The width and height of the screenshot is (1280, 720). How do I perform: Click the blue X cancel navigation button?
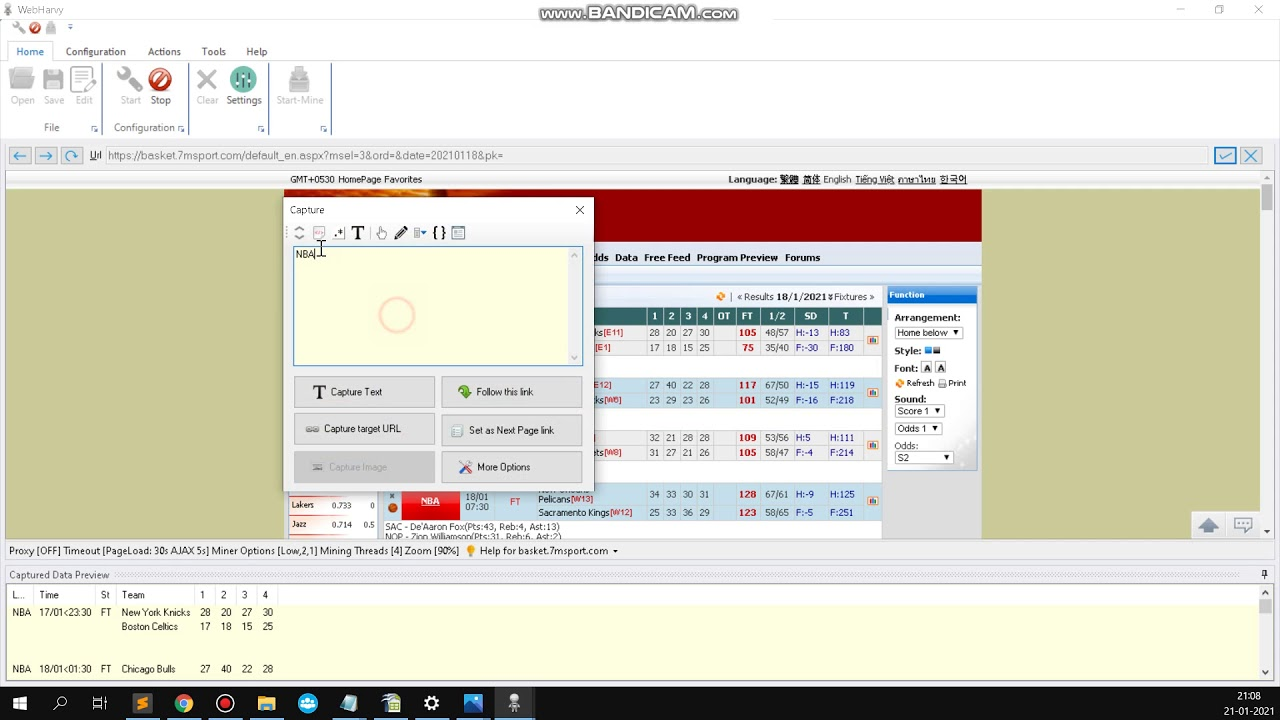1251,155
